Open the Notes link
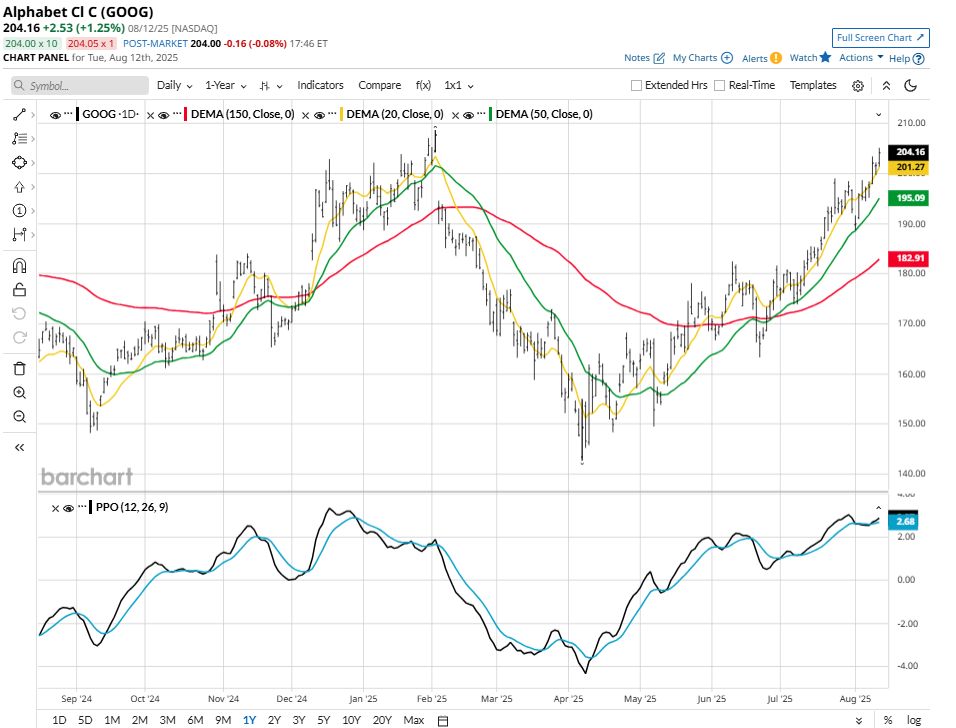 coord(644,58)
